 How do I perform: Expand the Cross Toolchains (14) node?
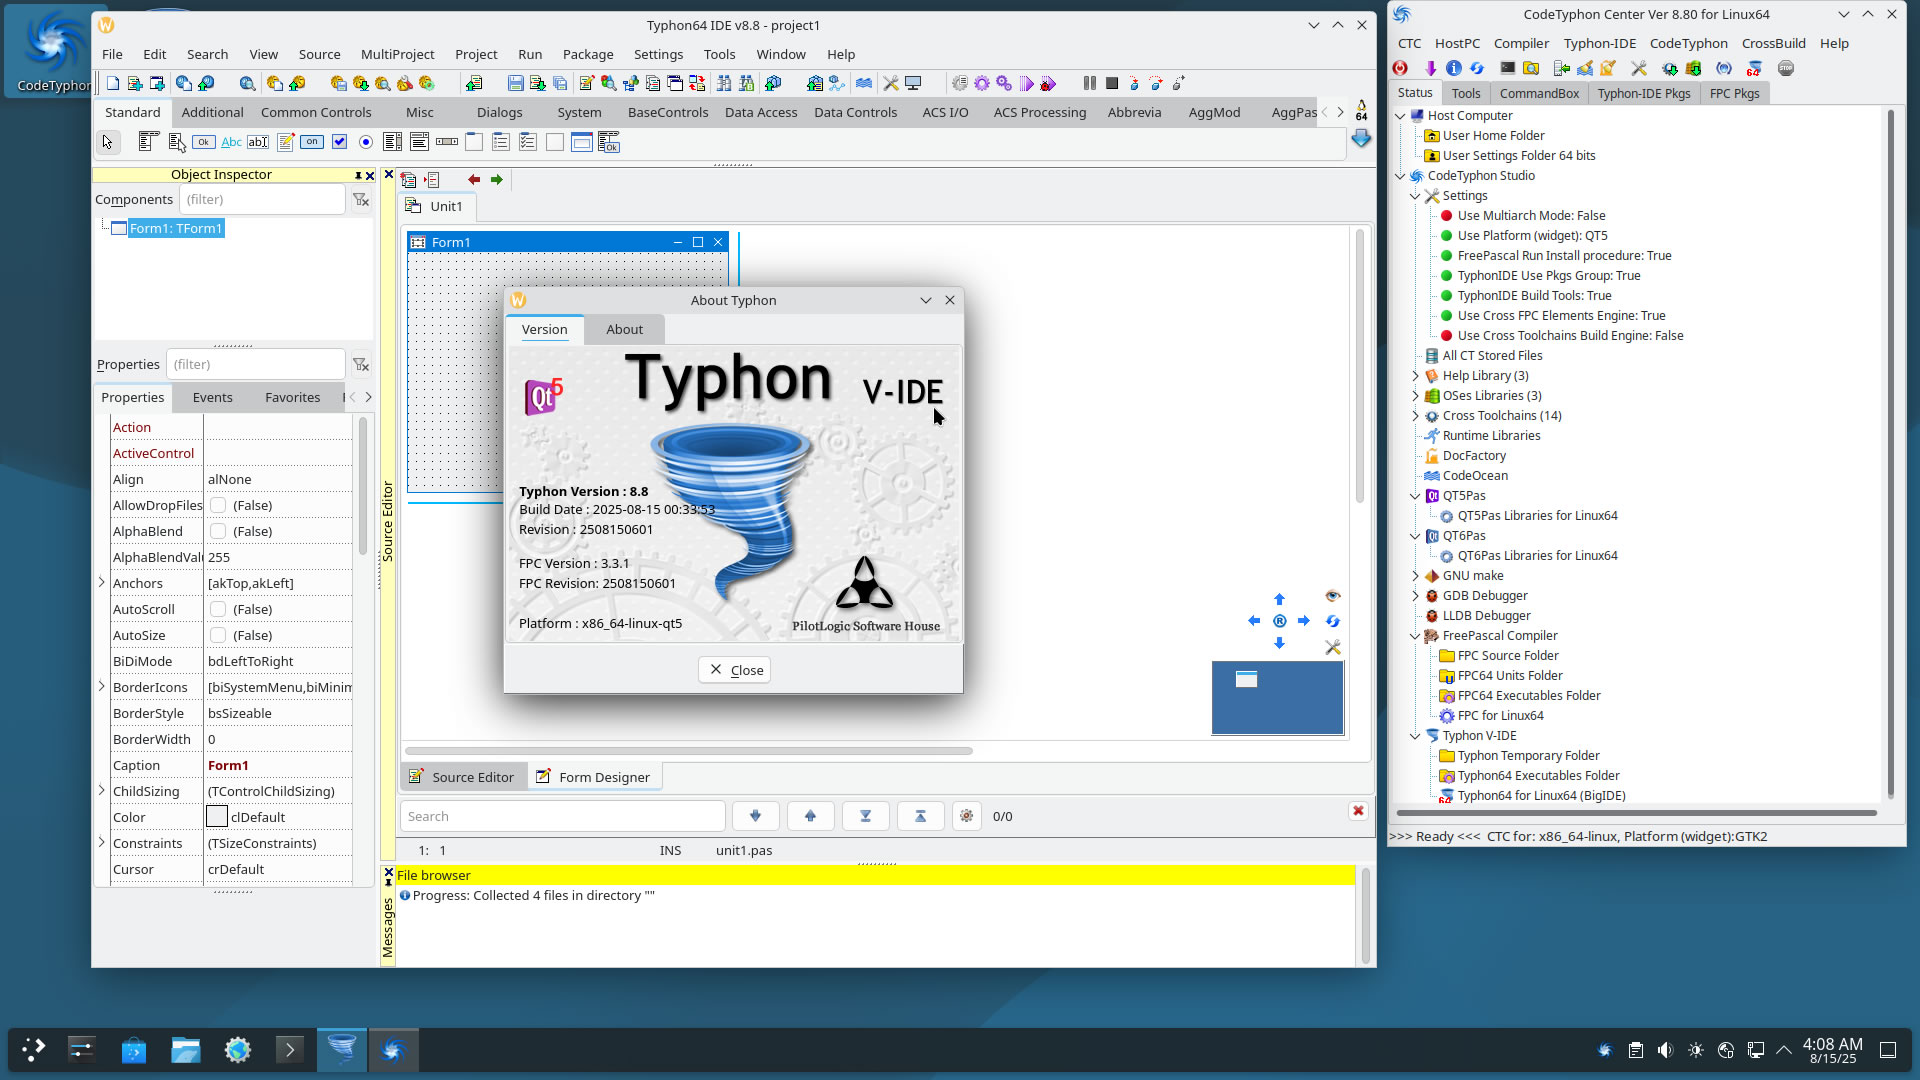(1415, 416)
